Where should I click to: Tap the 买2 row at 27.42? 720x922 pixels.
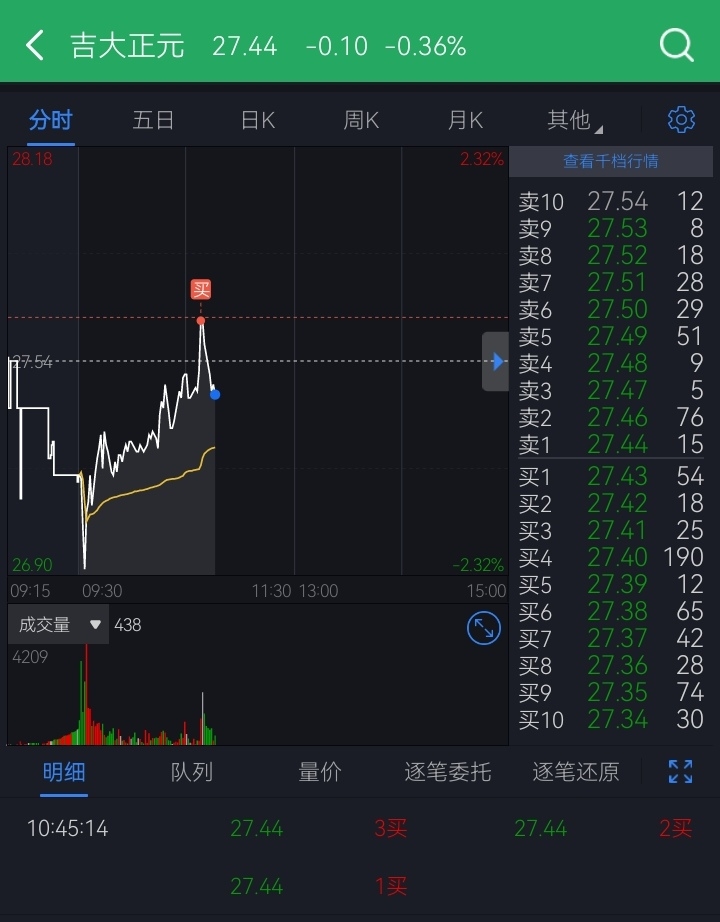point(611,503)
